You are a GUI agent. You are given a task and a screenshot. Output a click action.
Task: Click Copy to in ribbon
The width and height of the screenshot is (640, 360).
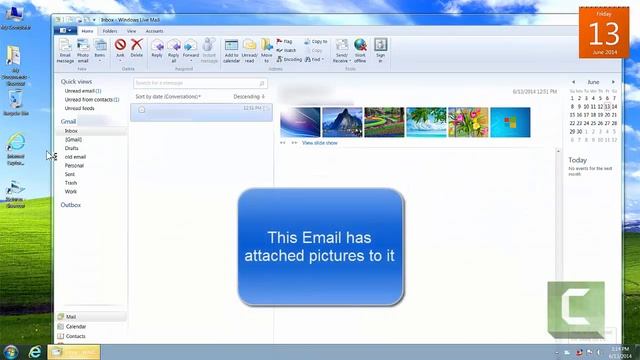(x=316, y=41)
